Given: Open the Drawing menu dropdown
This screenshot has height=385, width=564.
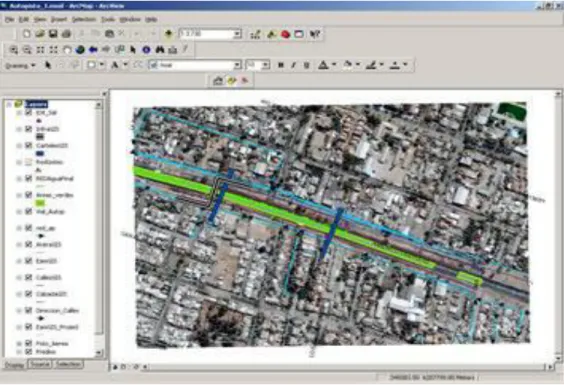Looking at the screenshot, I should tap(20, 65).
